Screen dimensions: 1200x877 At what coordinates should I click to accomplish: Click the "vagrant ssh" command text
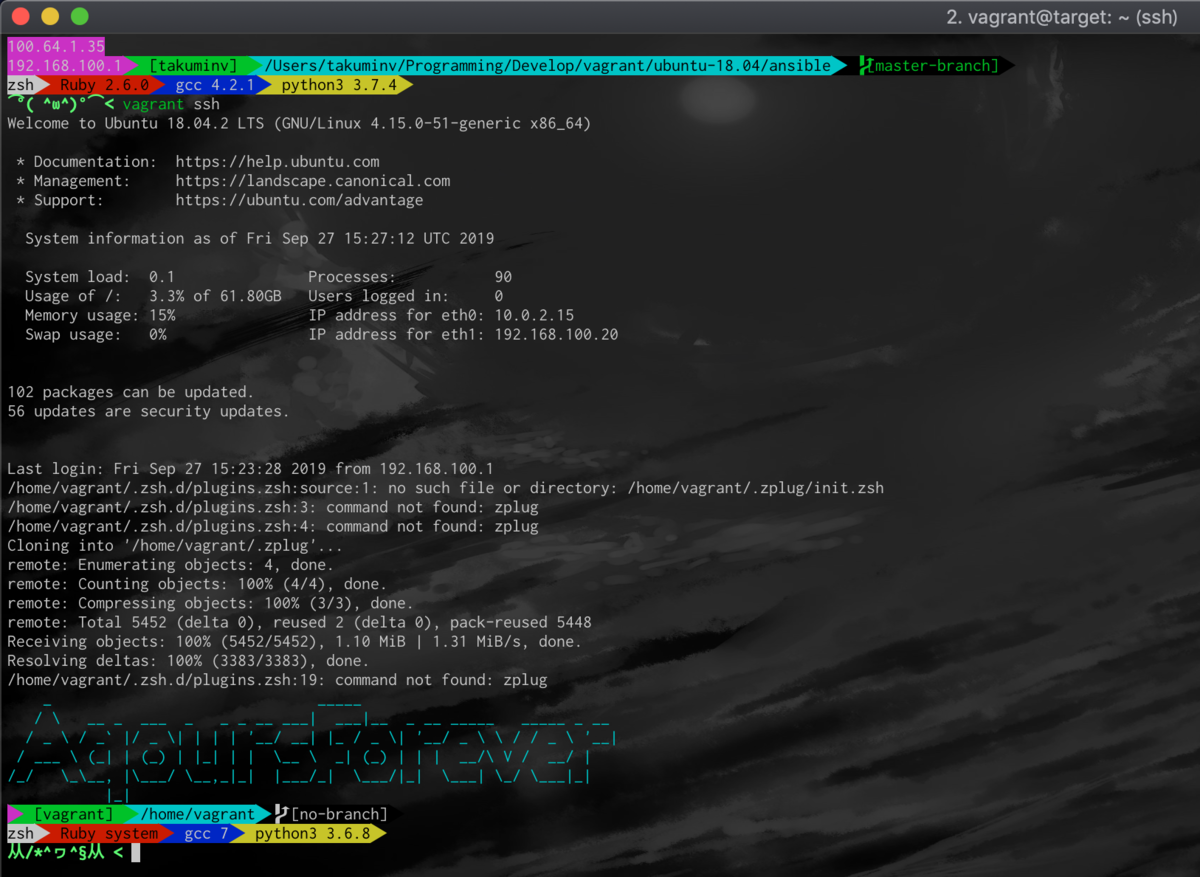pos(171,104)
